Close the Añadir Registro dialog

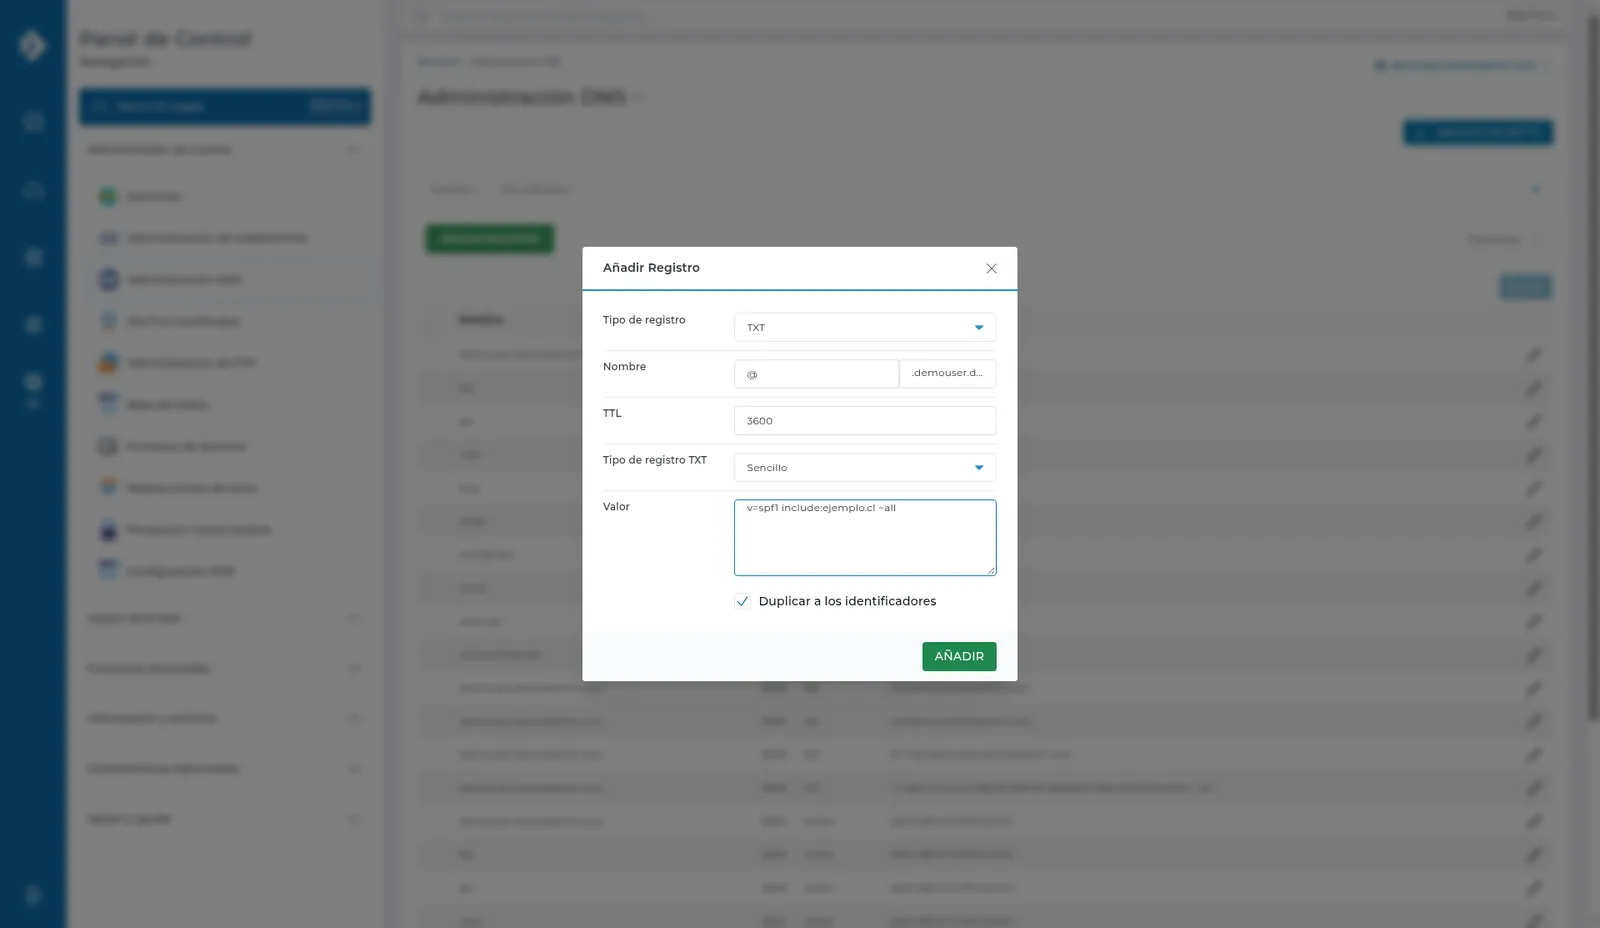click(991, 268)
